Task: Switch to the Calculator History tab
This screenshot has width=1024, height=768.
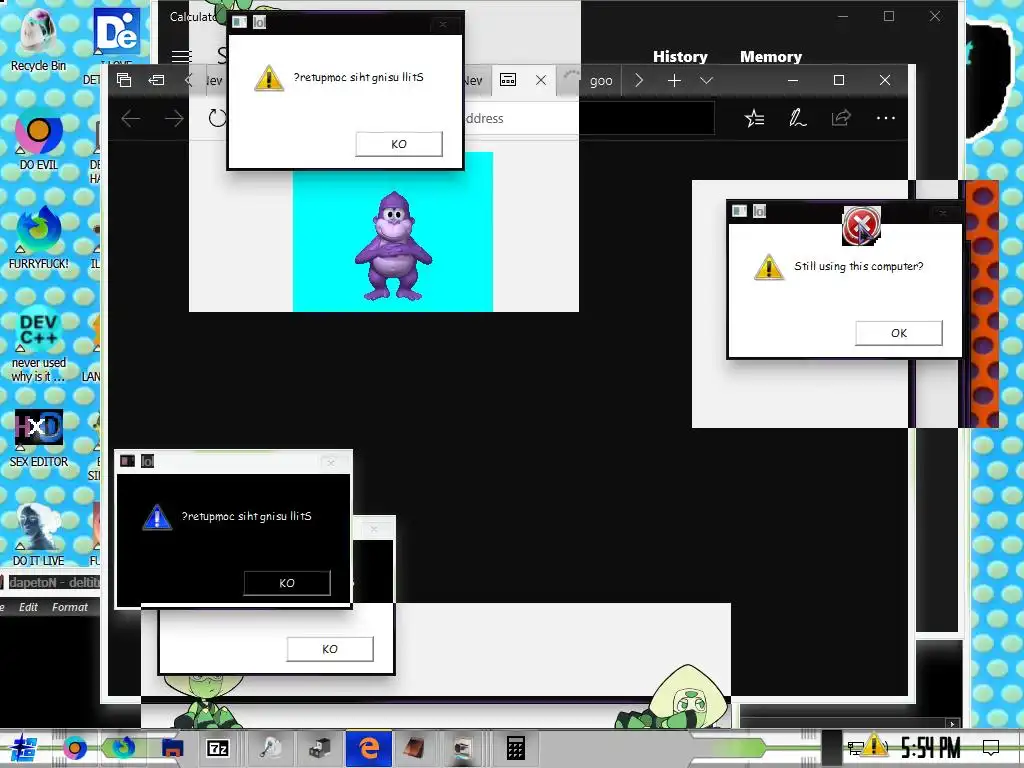Action: (x=680, y=57)
